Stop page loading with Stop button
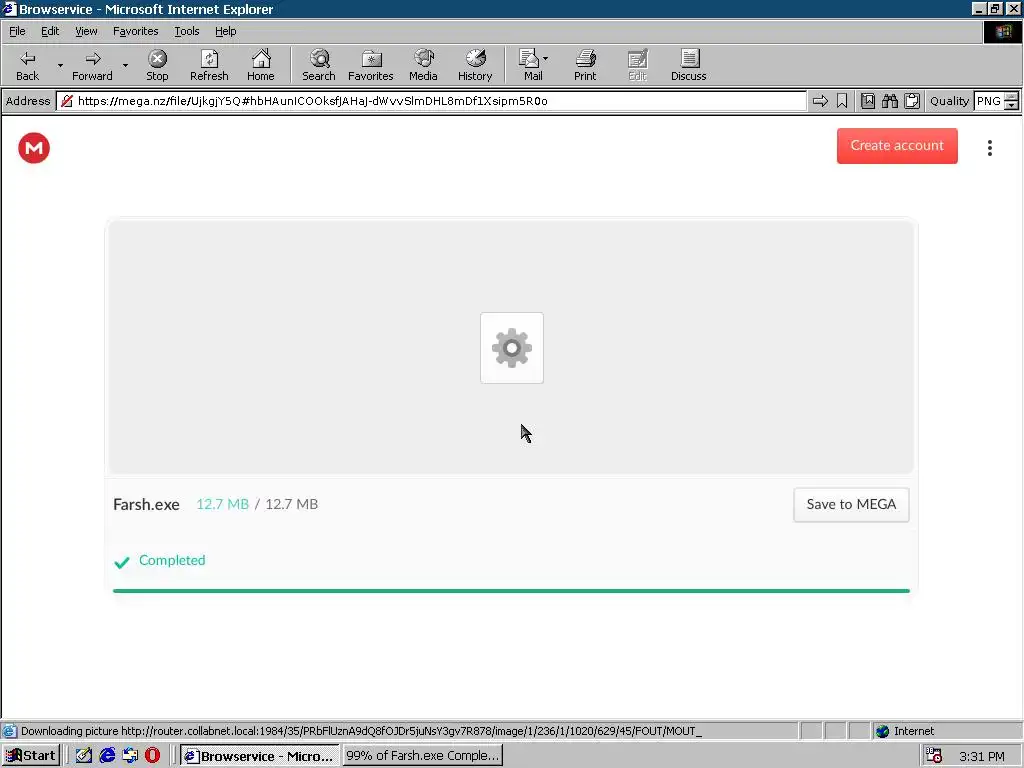Image resolution: width=1024 pixels, height=768 pixels. (157, 65)
